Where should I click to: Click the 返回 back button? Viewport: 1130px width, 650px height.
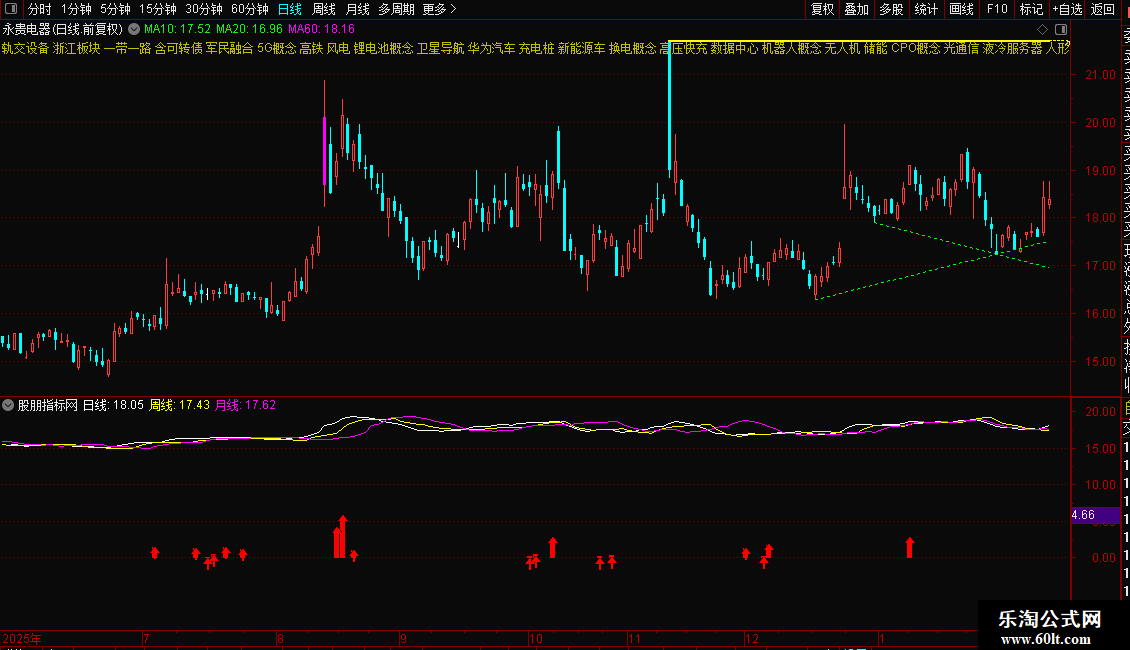tap(1103, 9)
